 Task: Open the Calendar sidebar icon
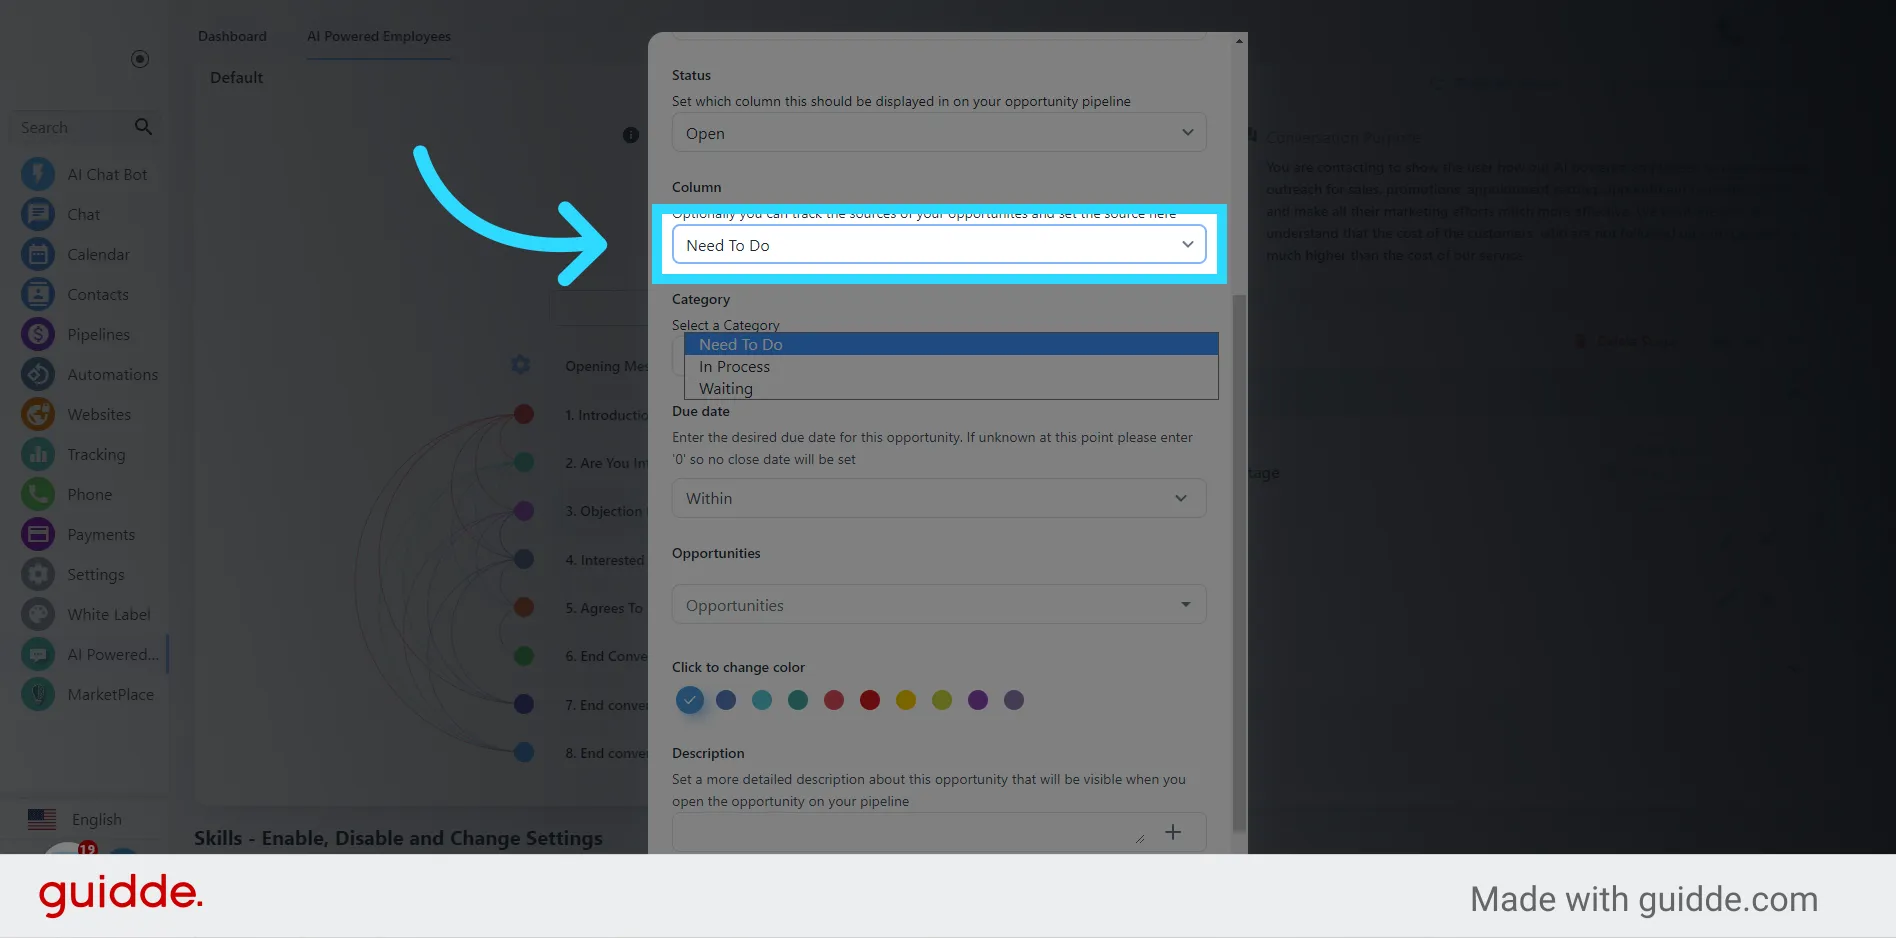coord(38,254)
